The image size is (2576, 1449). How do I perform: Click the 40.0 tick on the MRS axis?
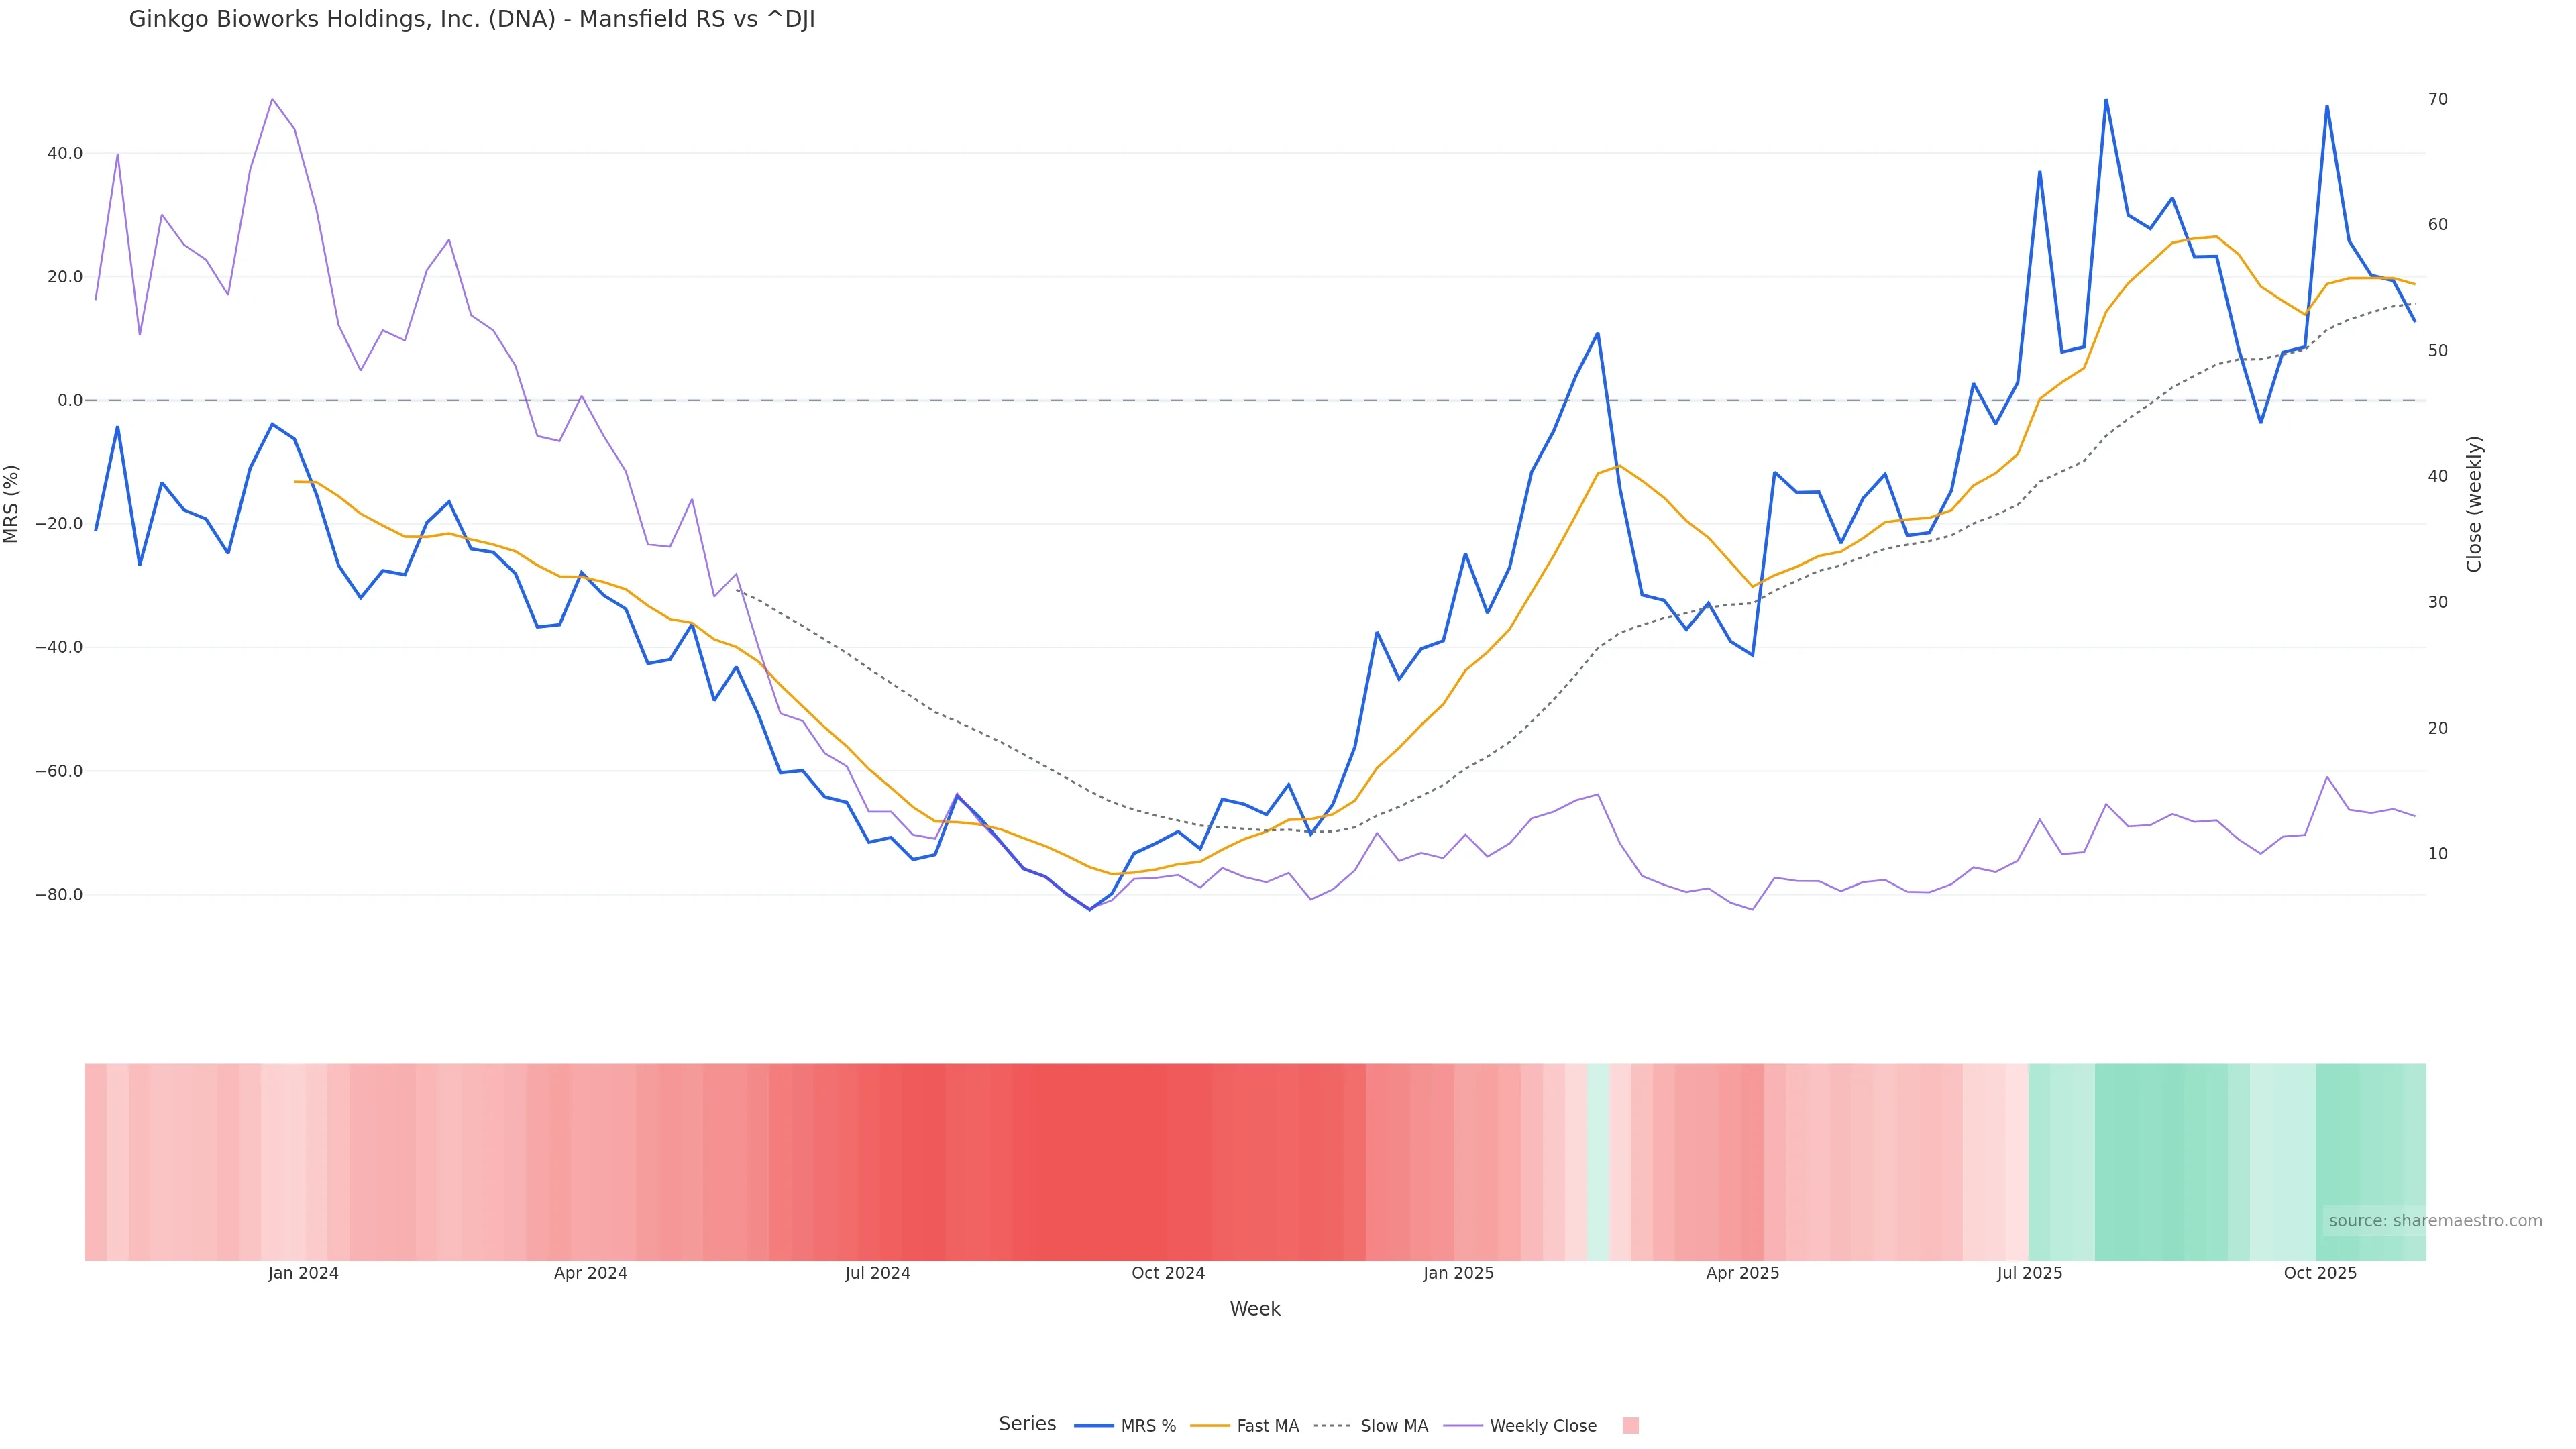pyautogui.click(x=64, y=154)
